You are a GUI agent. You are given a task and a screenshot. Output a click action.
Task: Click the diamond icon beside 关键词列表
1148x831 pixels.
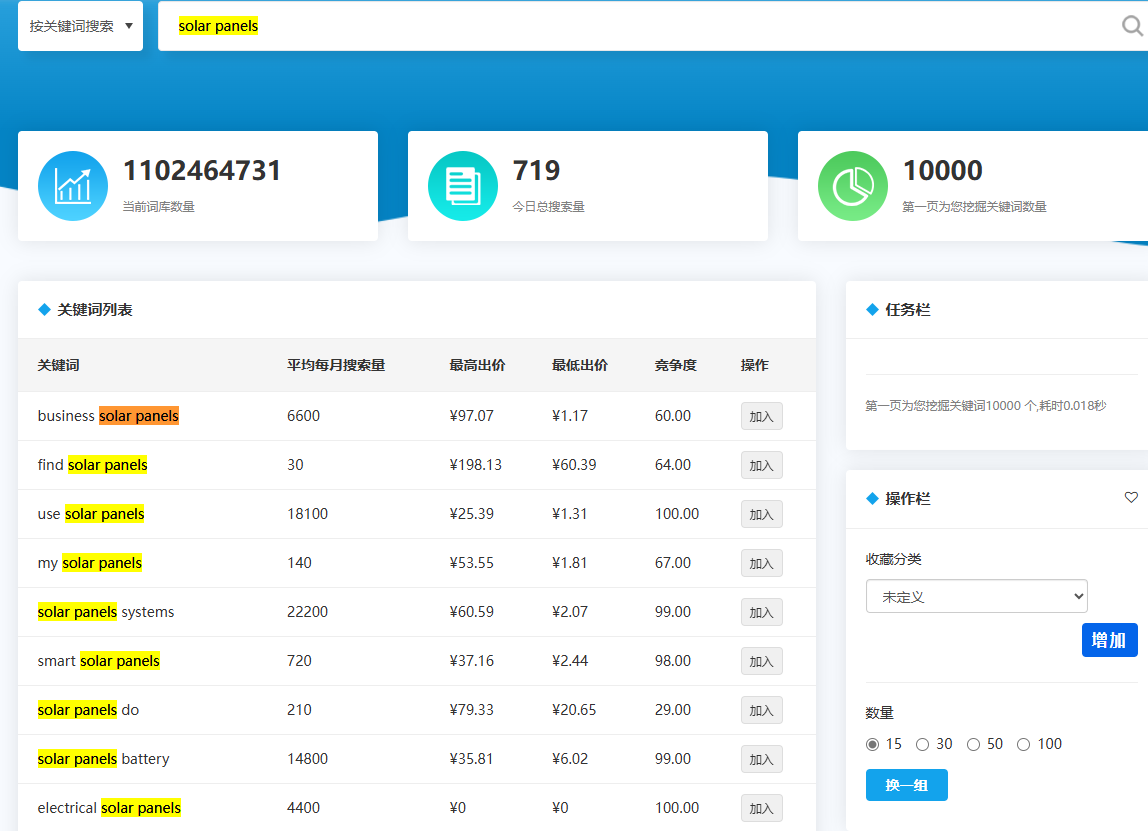44,310
